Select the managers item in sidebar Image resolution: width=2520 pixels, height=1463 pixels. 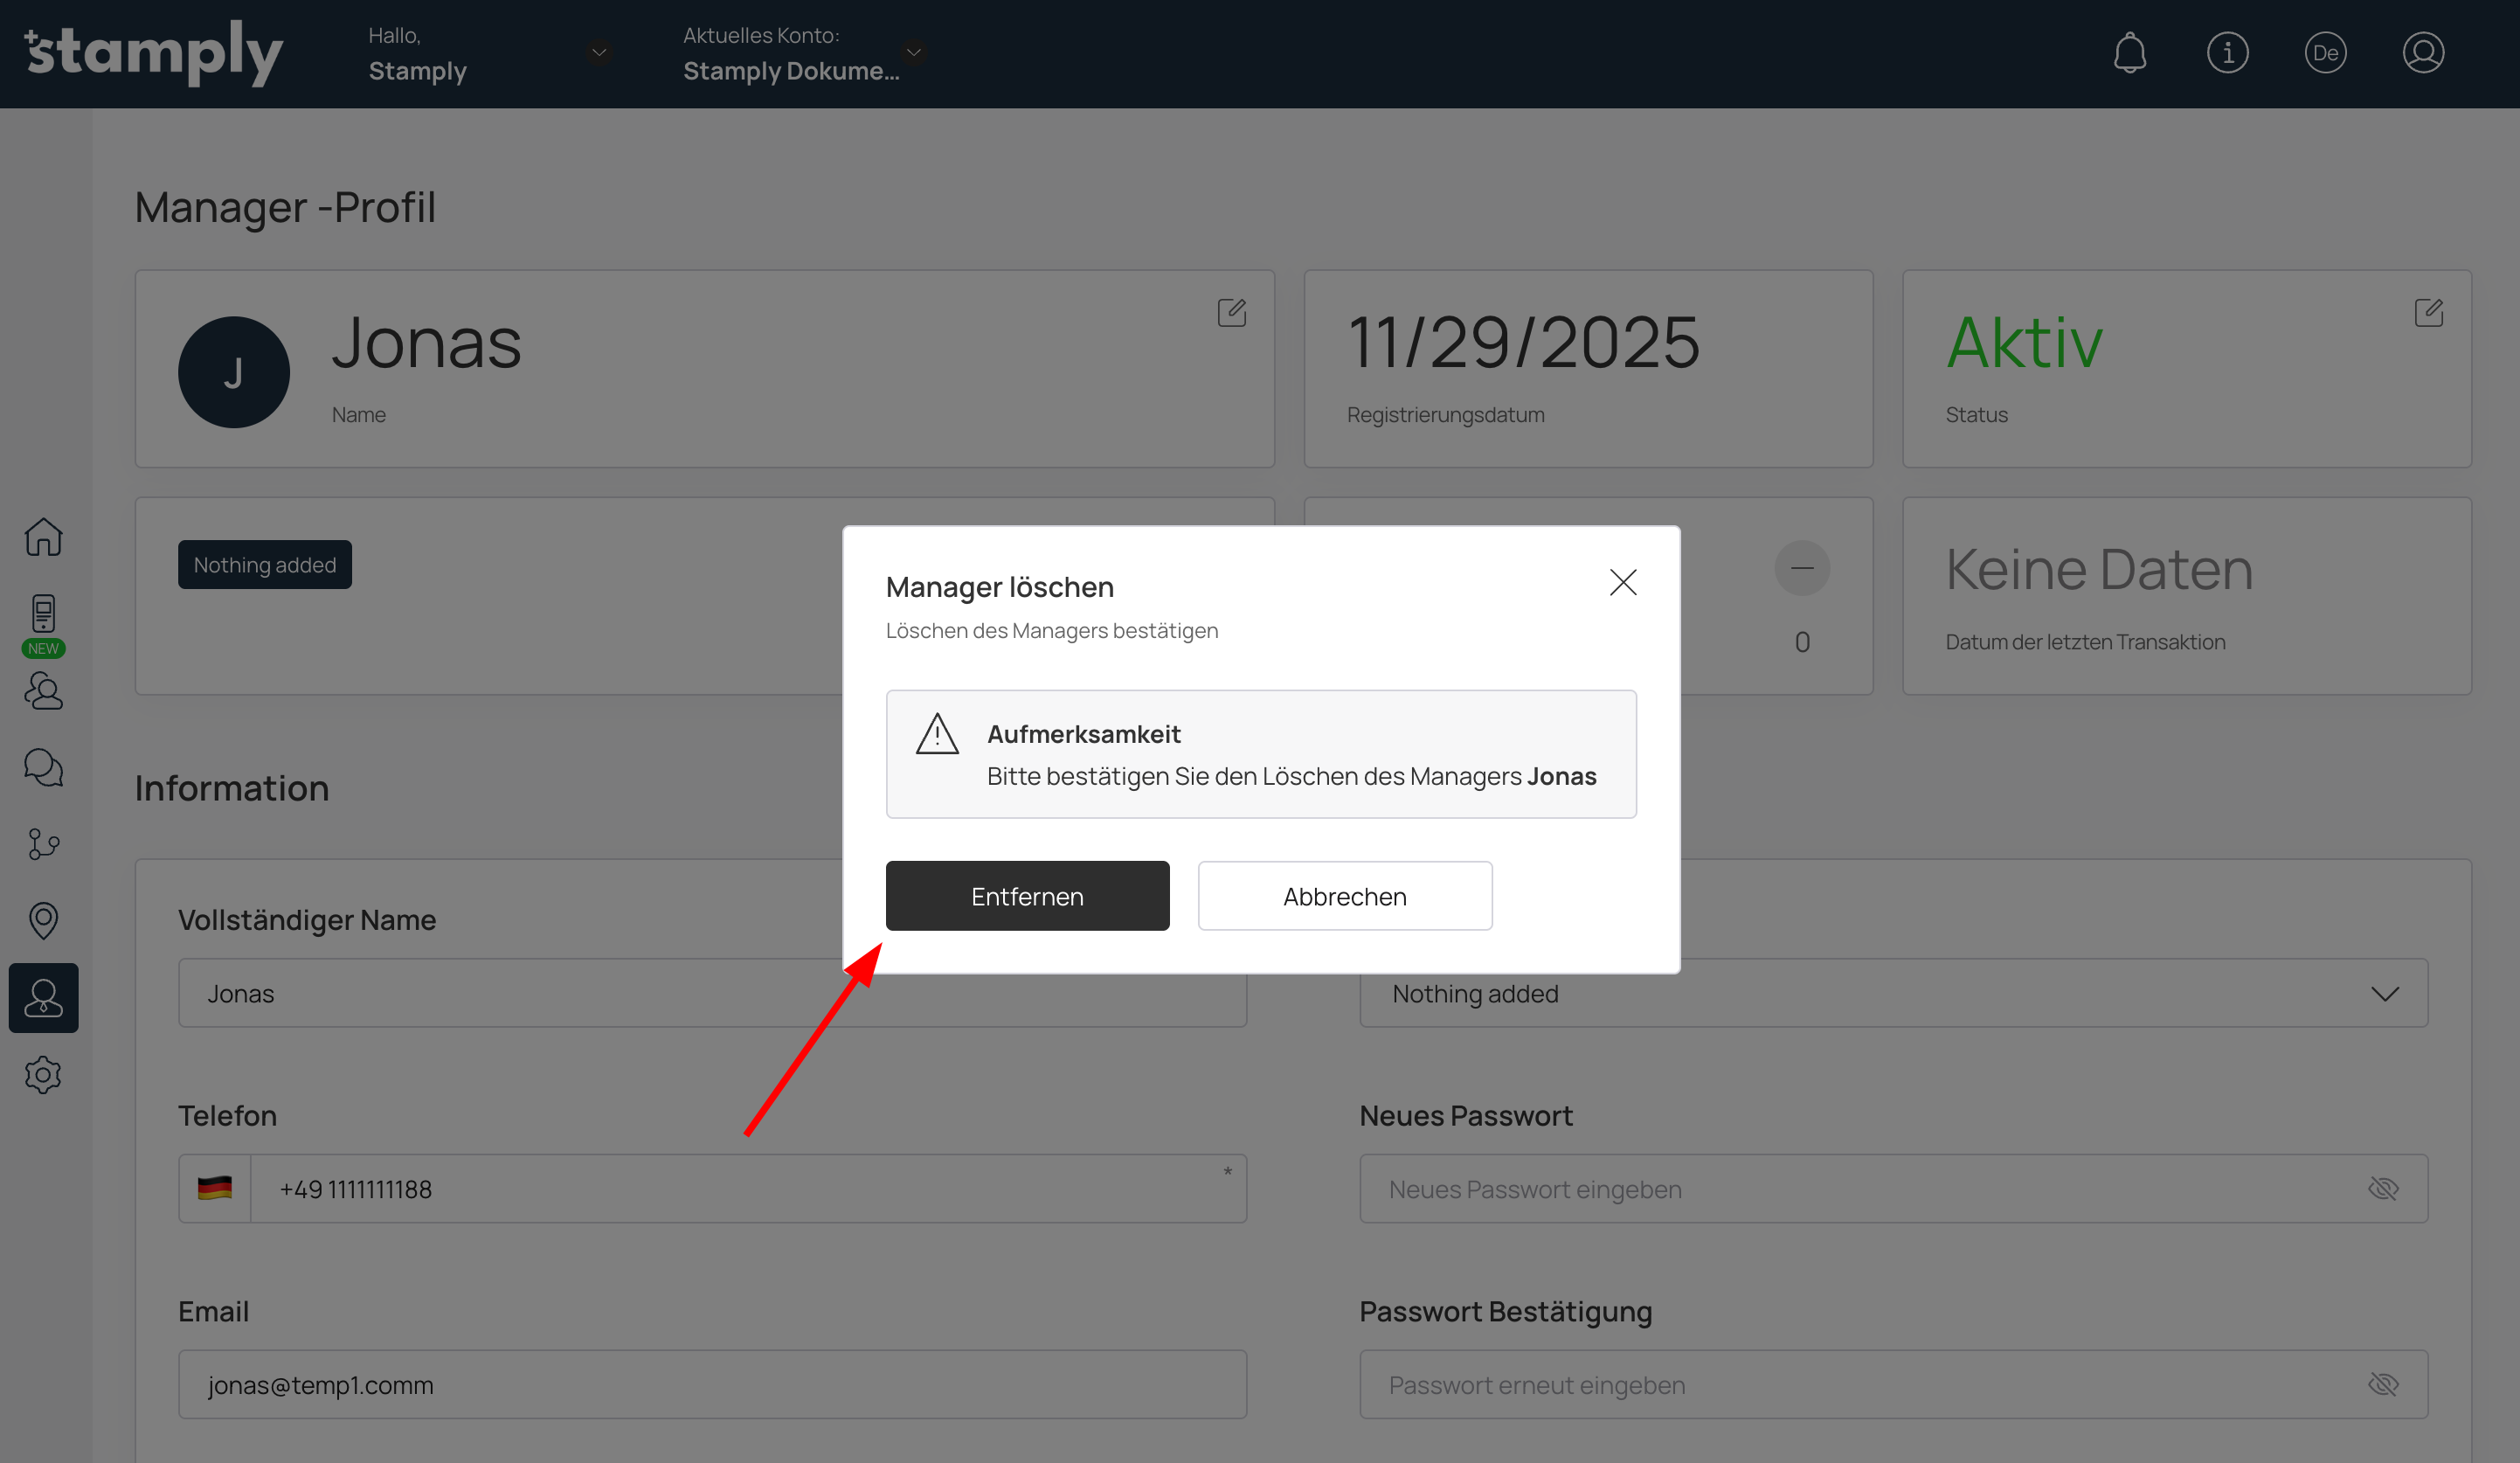tap(43, 998)
